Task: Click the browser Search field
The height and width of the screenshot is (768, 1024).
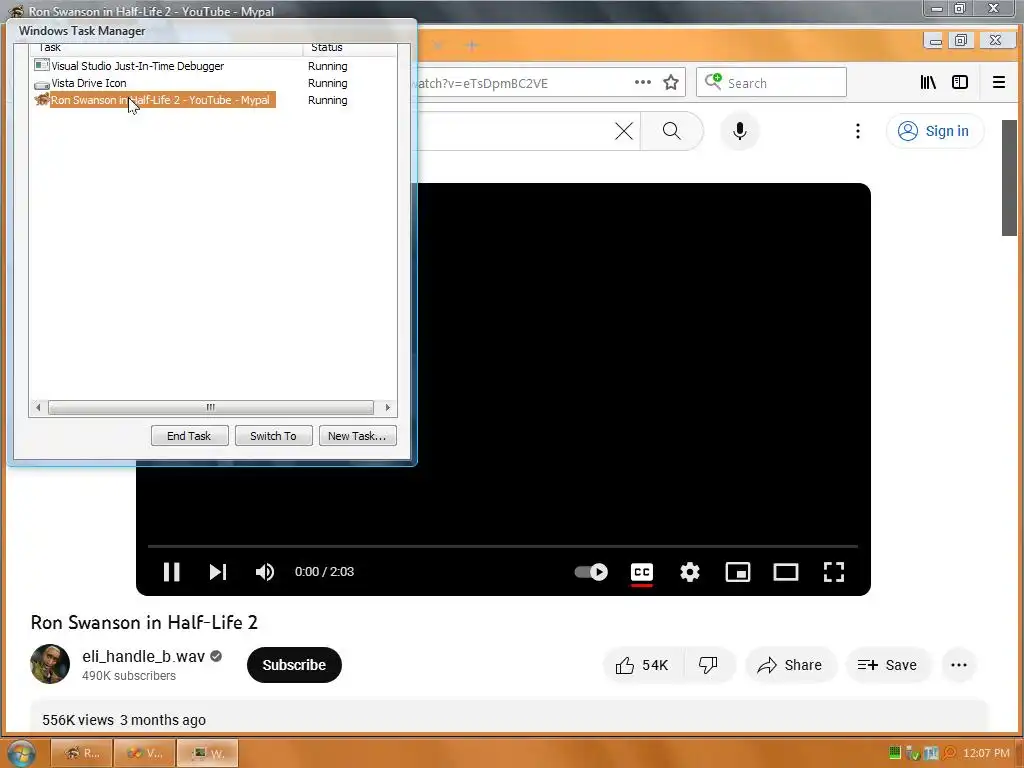Action: 771,82
